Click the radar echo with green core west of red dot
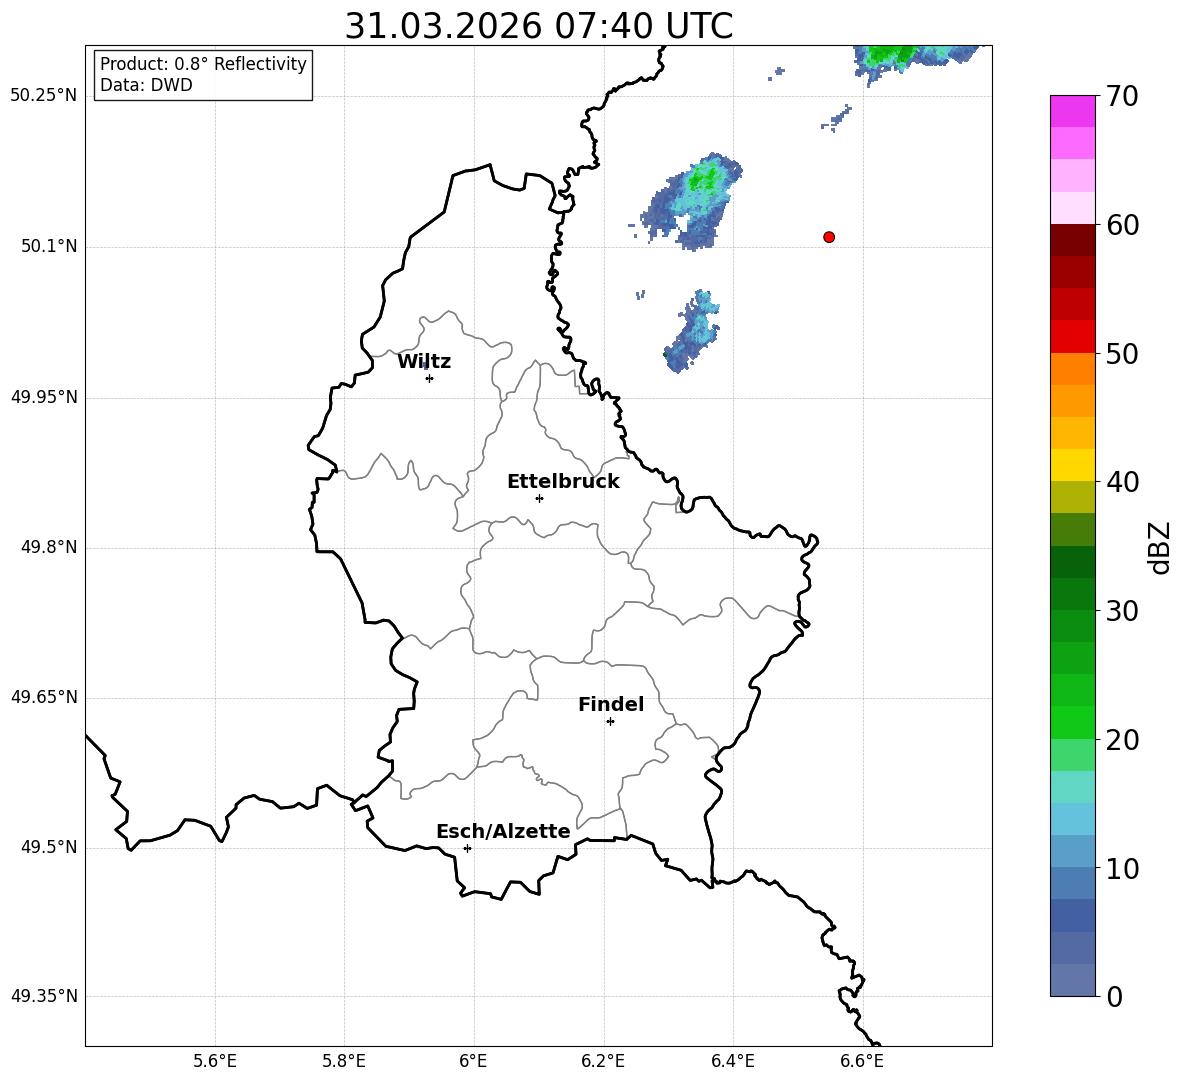 tap(692, 201)
